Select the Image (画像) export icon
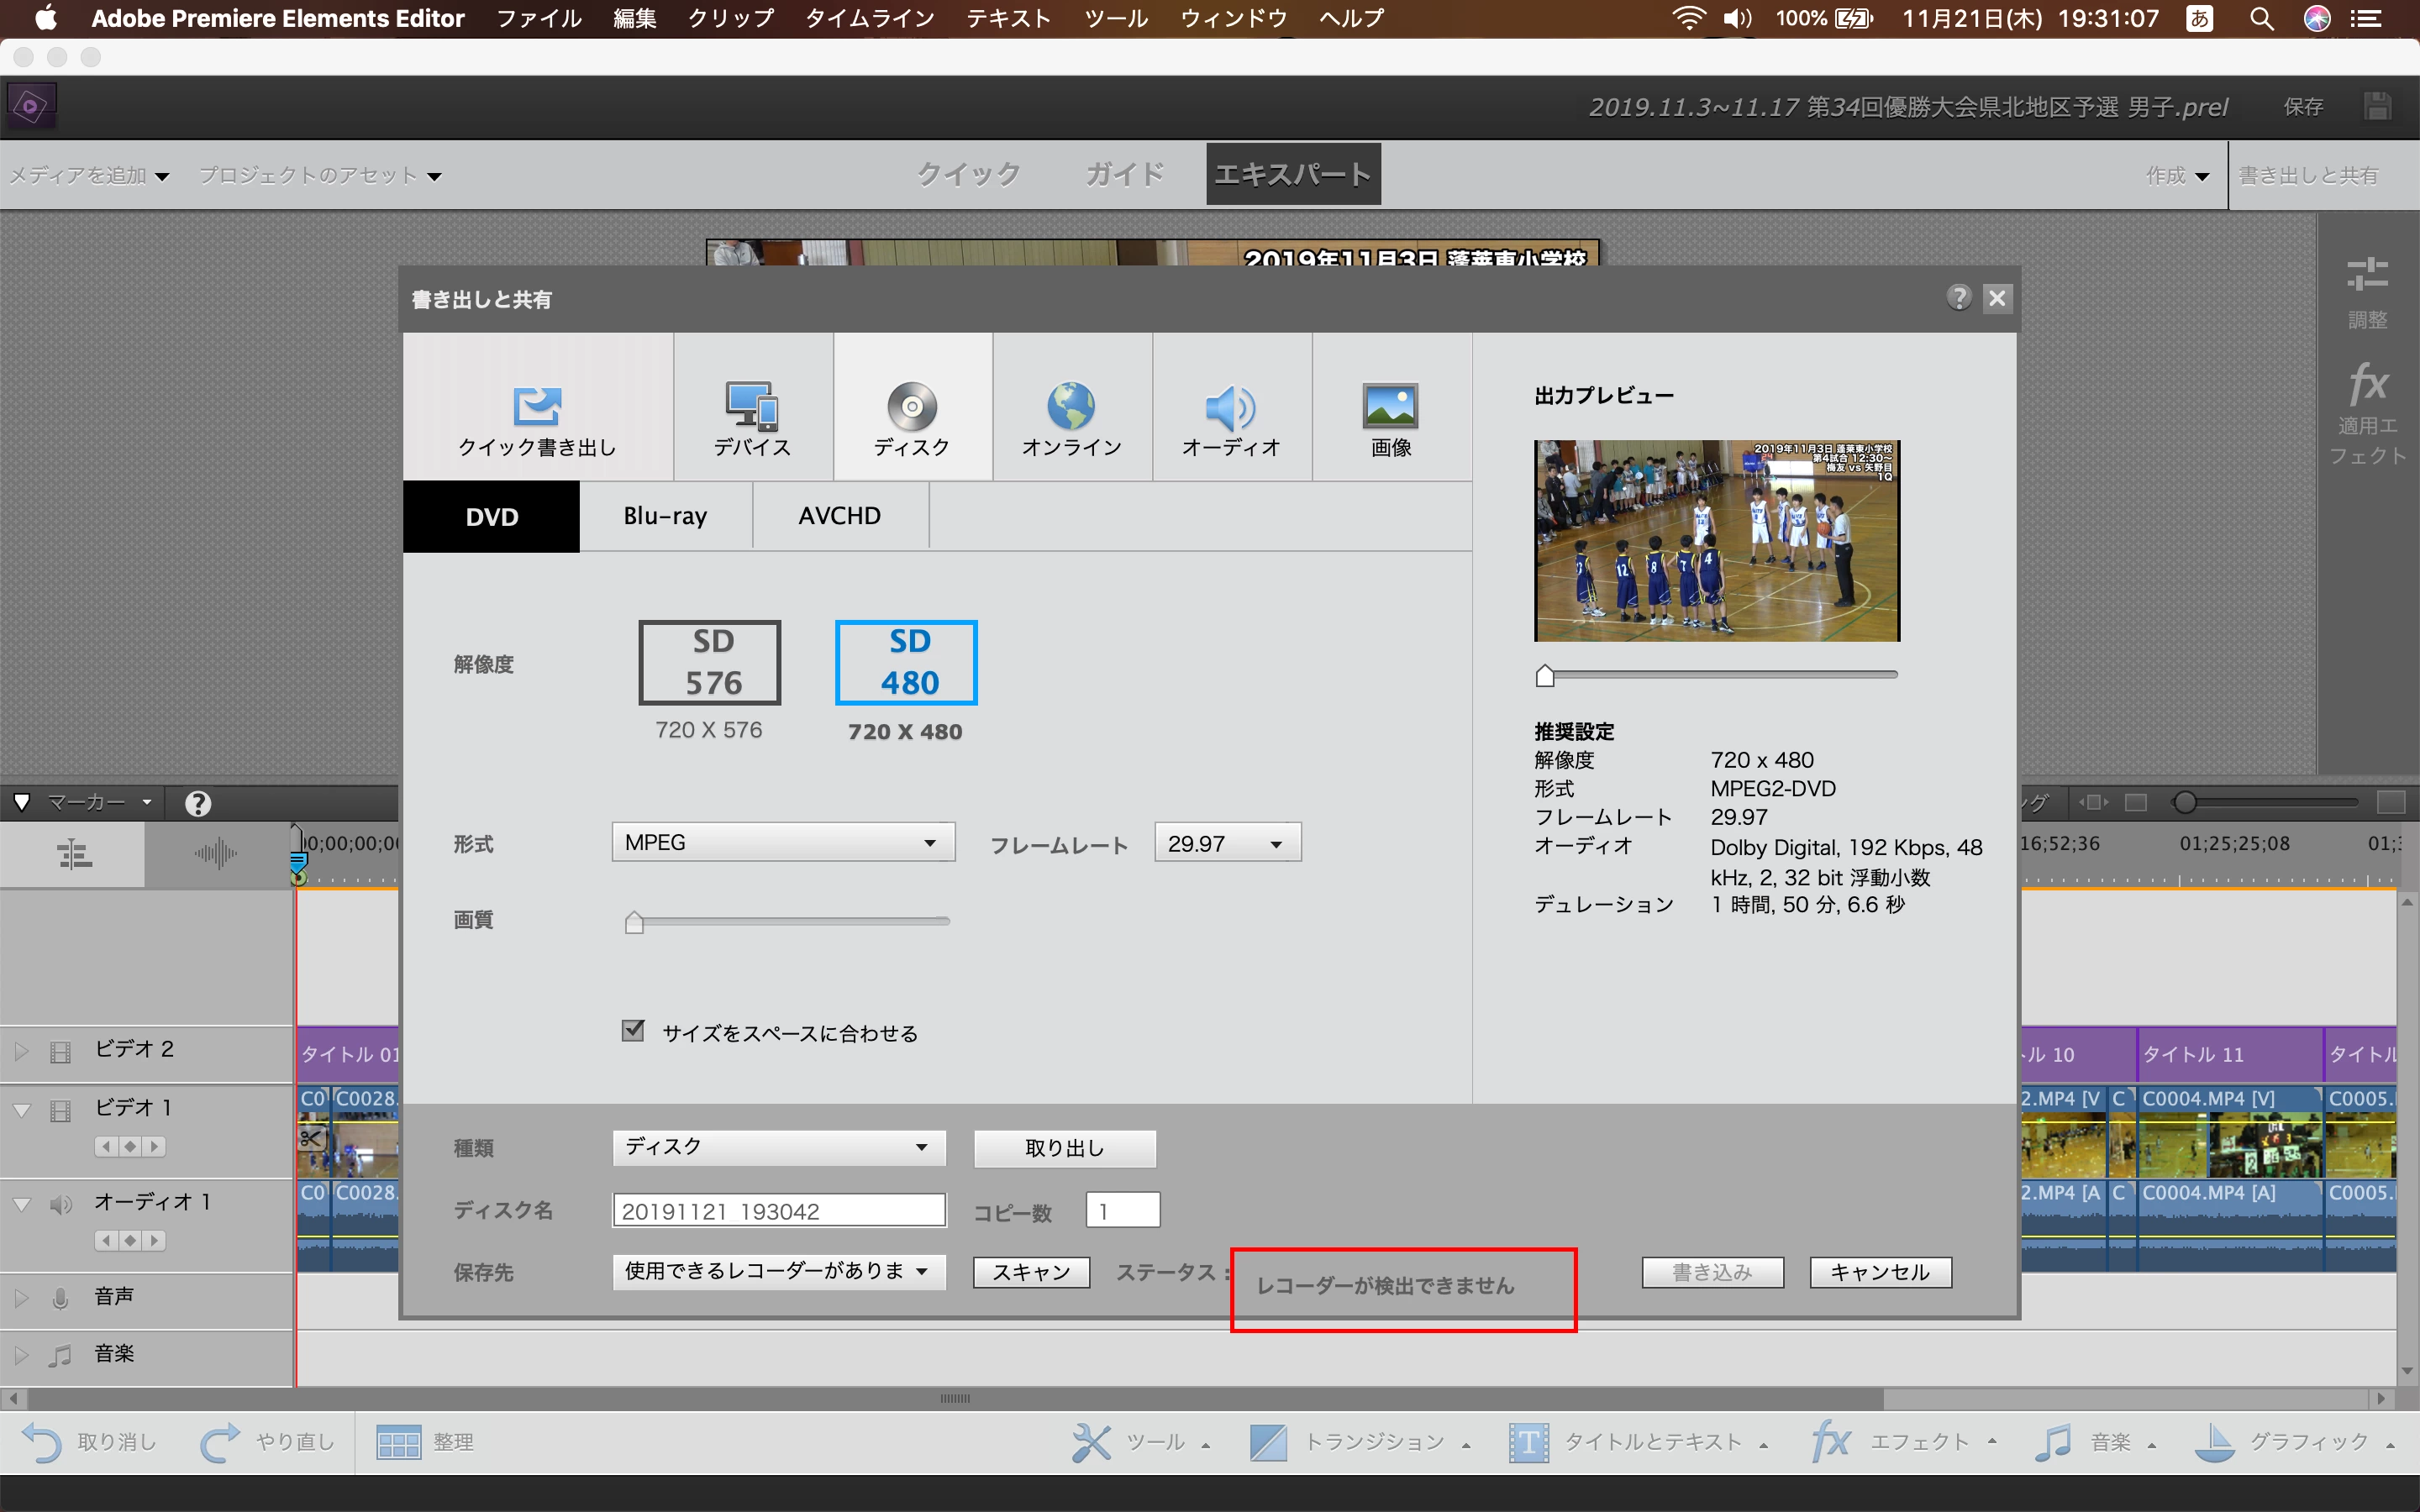Image resolution: width=2420 pixels, height=1512 pixels. click(1391, 407)
